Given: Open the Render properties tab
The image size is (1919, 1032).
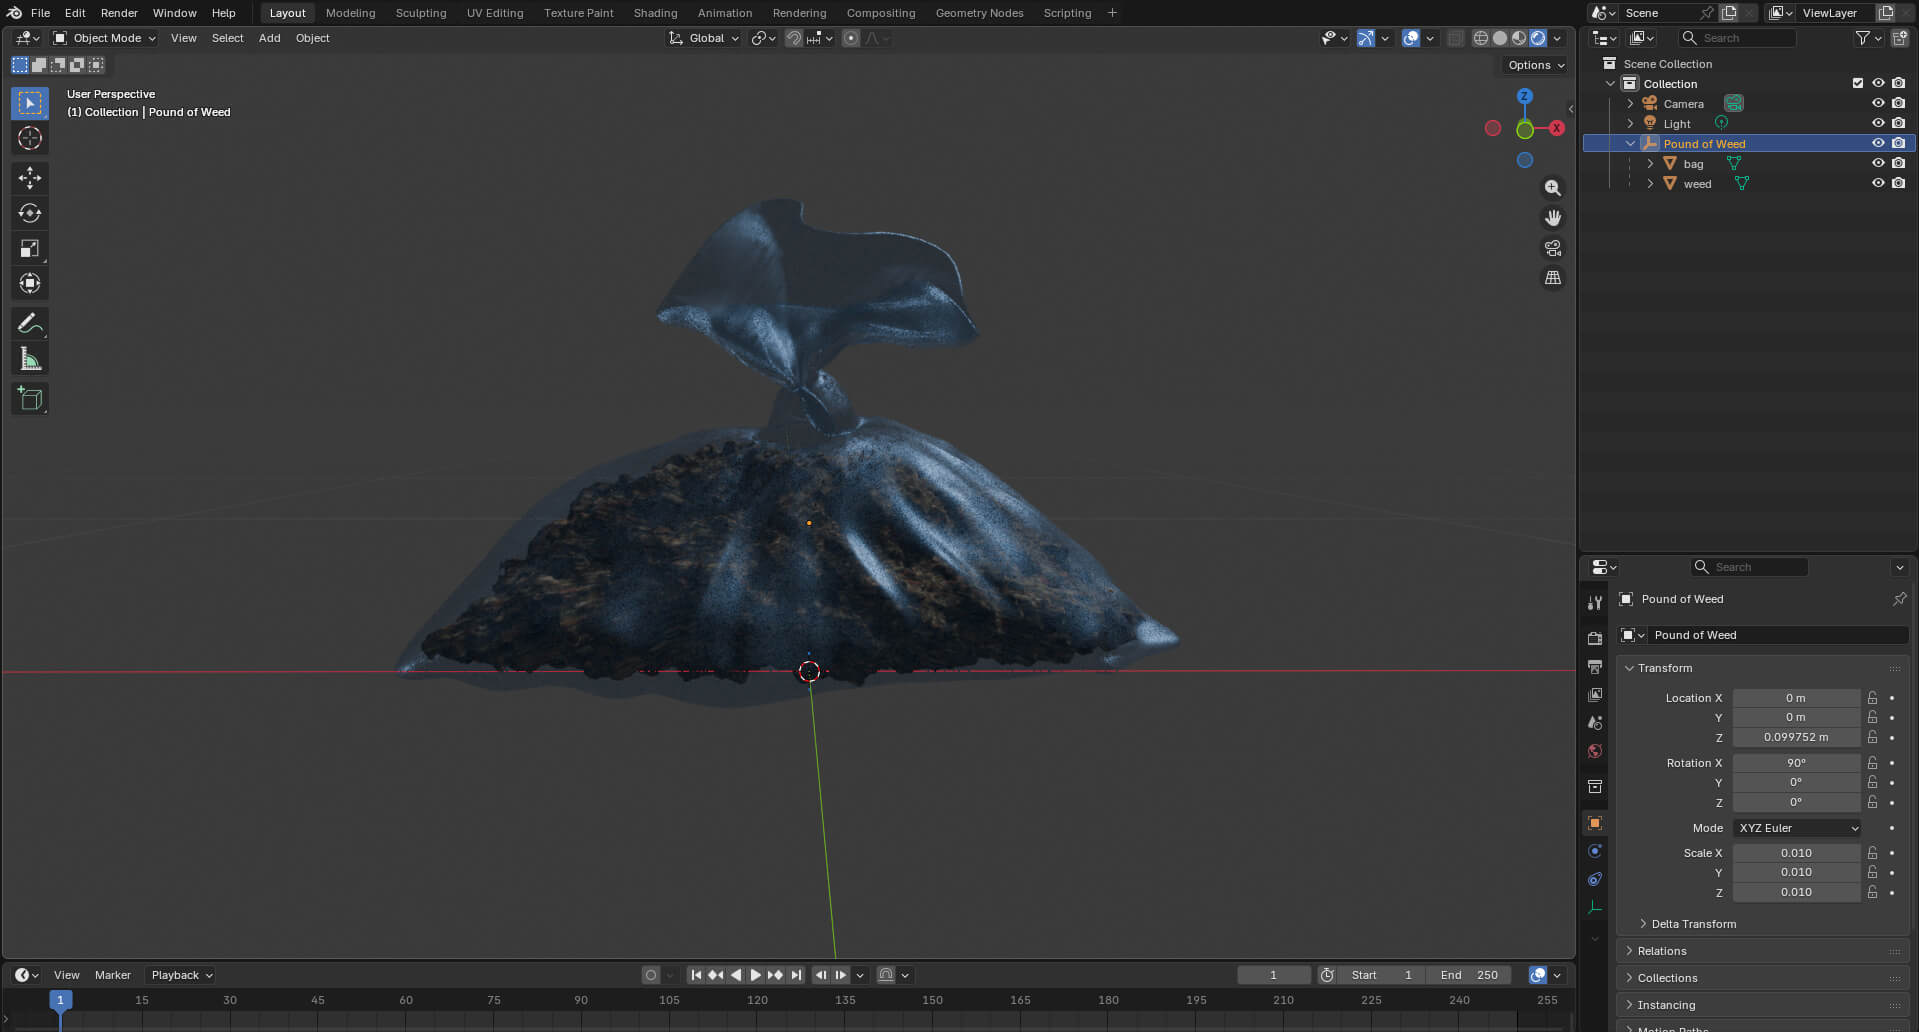Looking at the screenshot, I should [x=1595, y=638].
